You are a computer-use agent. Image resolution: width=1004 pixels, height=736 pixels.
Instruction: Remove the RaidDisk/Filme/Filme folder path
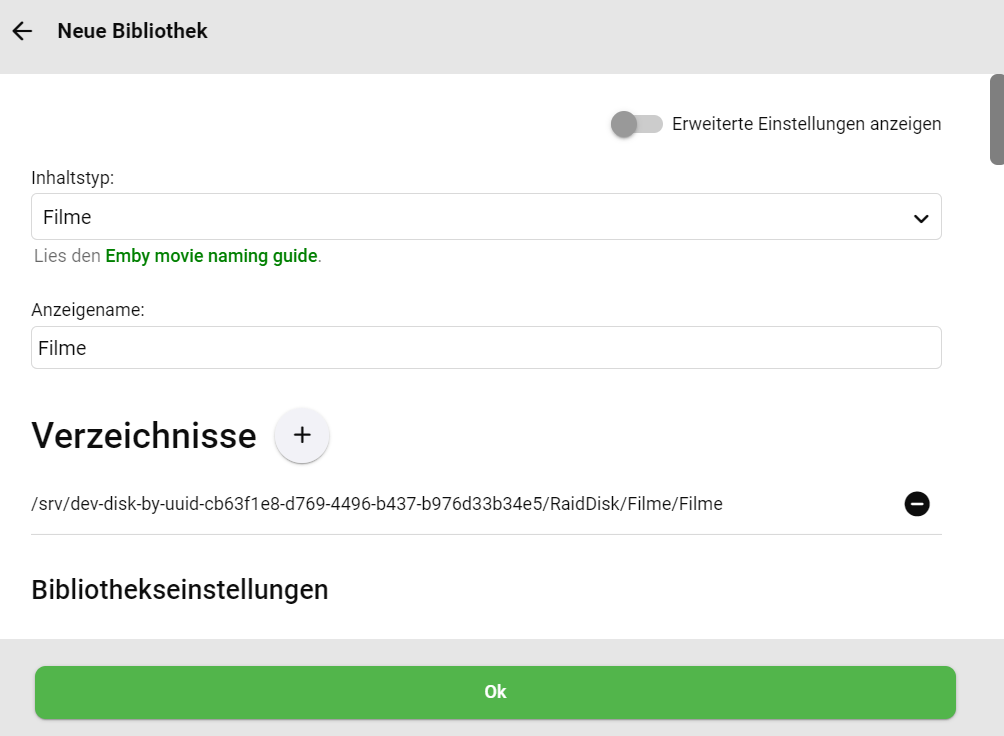click(x=916, y=504)
